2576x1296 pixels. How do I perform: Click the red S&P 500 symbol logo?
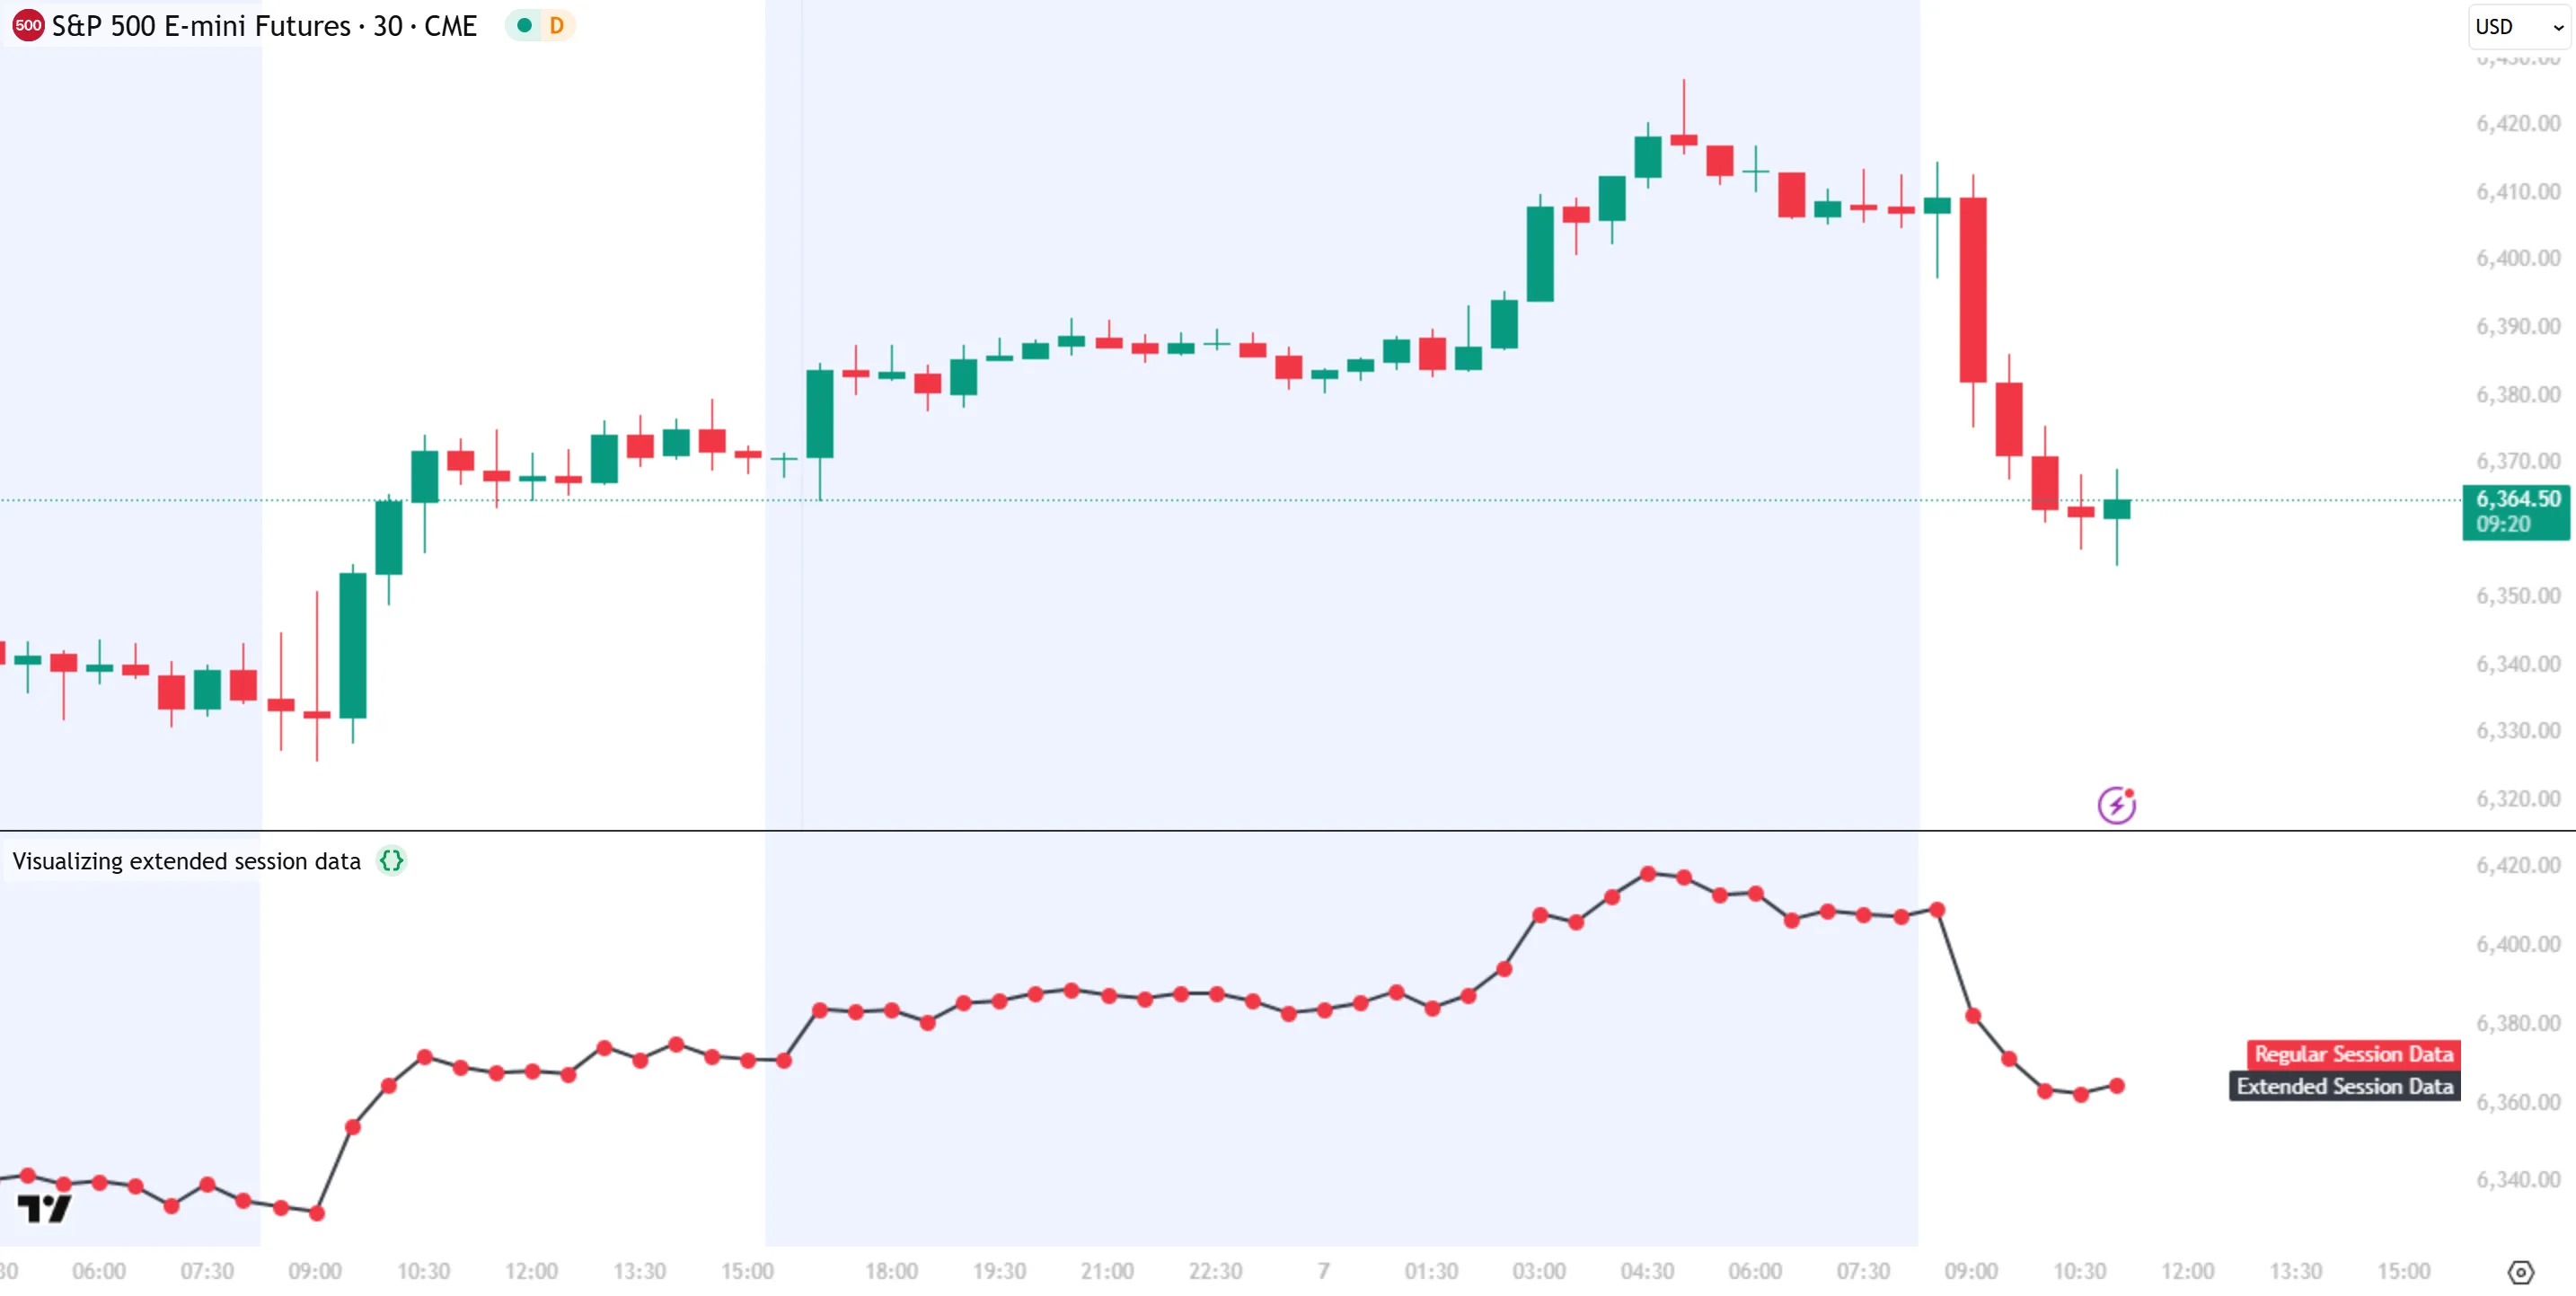point(28,26)
